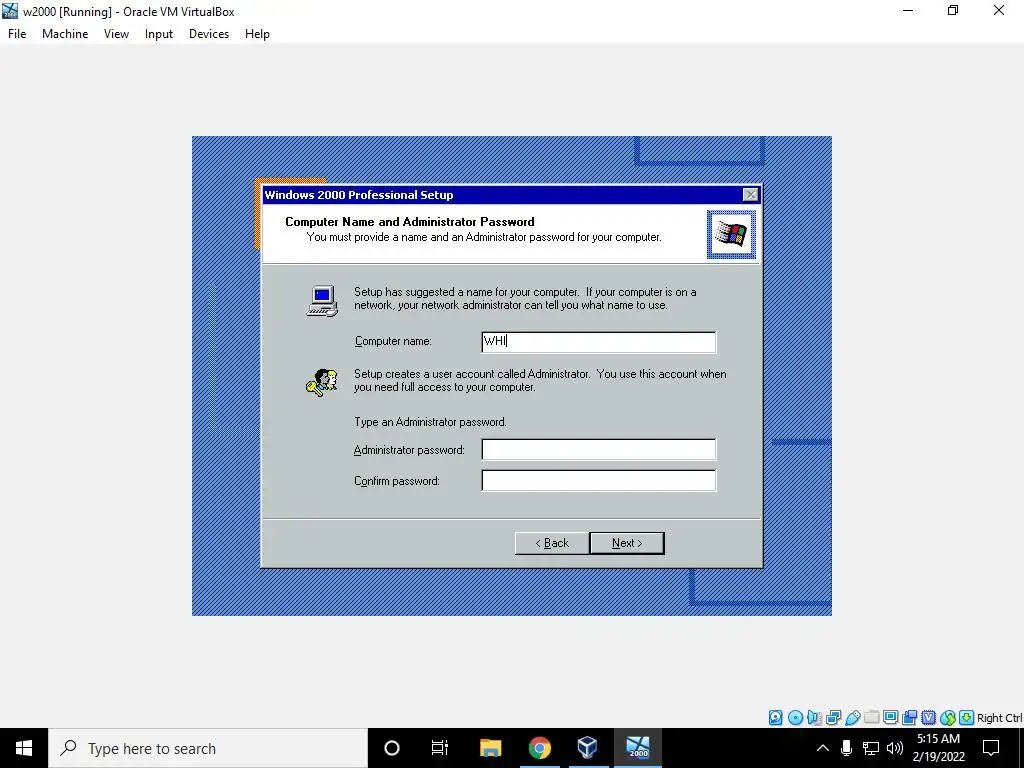Open the Input menu
The width and height of the screenshot is (1024, 768).
159,34
